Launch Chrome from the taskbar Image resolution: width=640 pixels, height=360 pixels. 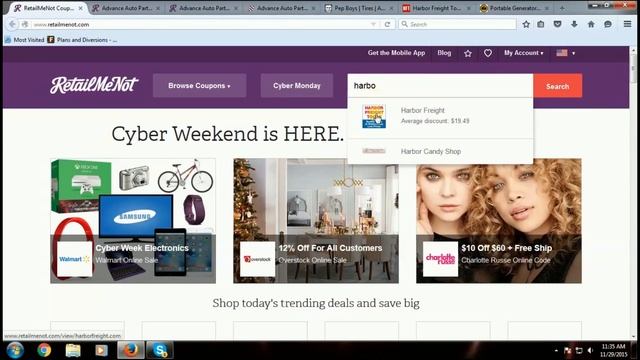coord(44,350)
